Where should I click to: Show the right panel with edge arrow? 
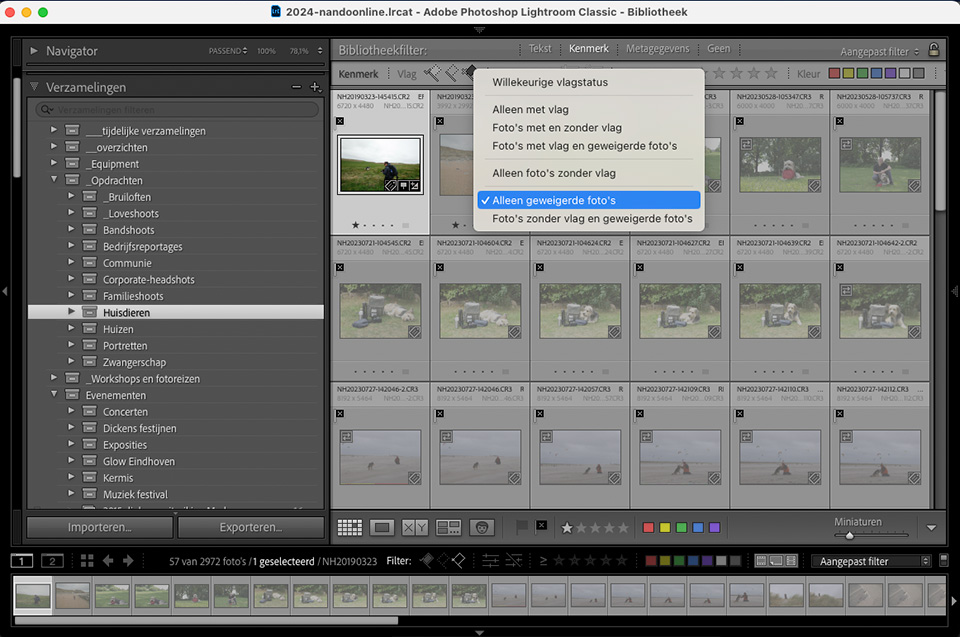pos(954,292)
